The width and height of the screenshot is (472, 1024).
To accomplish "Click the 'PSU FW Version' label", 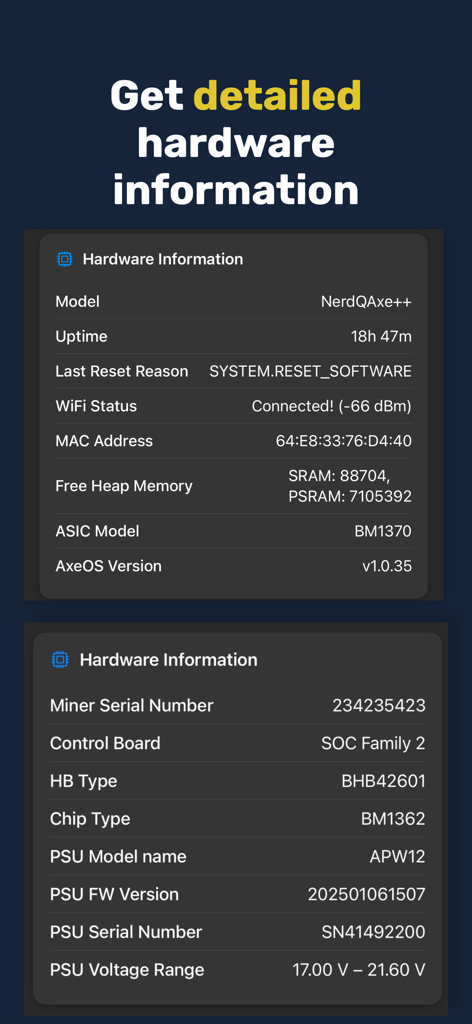I will [x=114, y=894].
